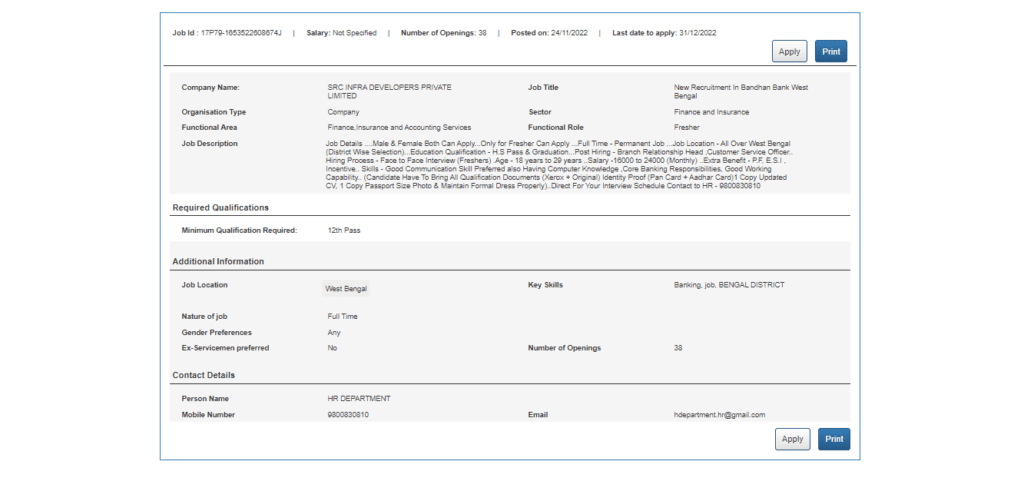Click the email hdepartment.hr@gmail.com
This screenshot has width=1024, height=491.
click(x=720, y=415)
